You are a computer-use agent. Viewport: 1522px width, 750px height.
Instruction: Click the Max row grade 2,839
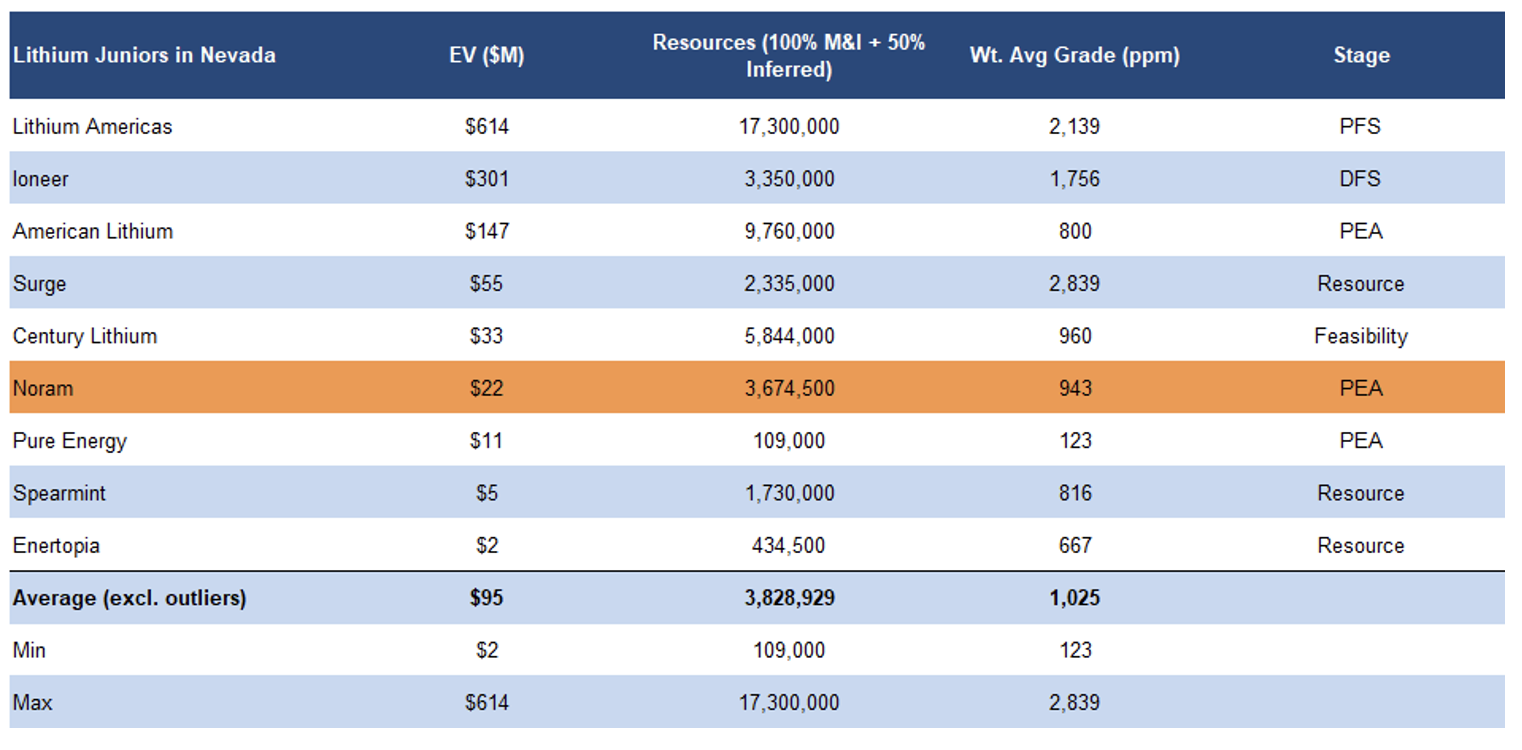[1075, 703]
